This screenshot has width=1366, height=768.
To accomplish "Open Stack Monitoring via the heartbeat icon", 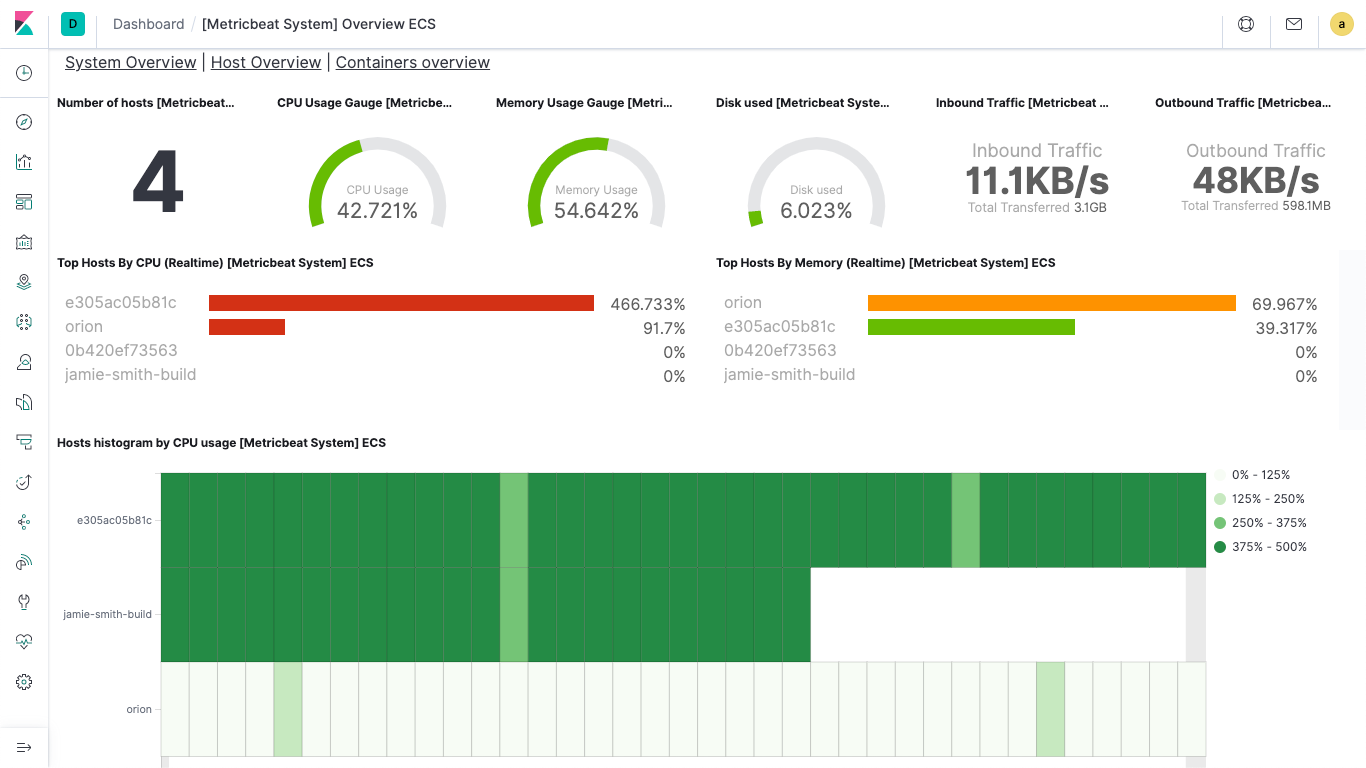I will [x=24, y=642].
